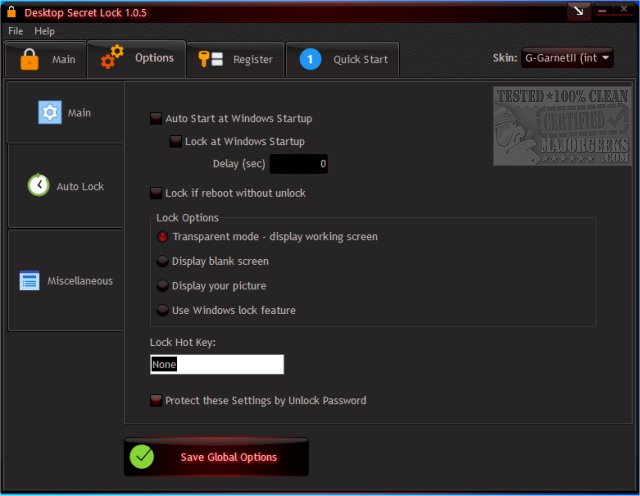Viewport: 640px width, 496px height.
Task: Click the blue list Miscellaneous icon
Action: tap(29, 280)
